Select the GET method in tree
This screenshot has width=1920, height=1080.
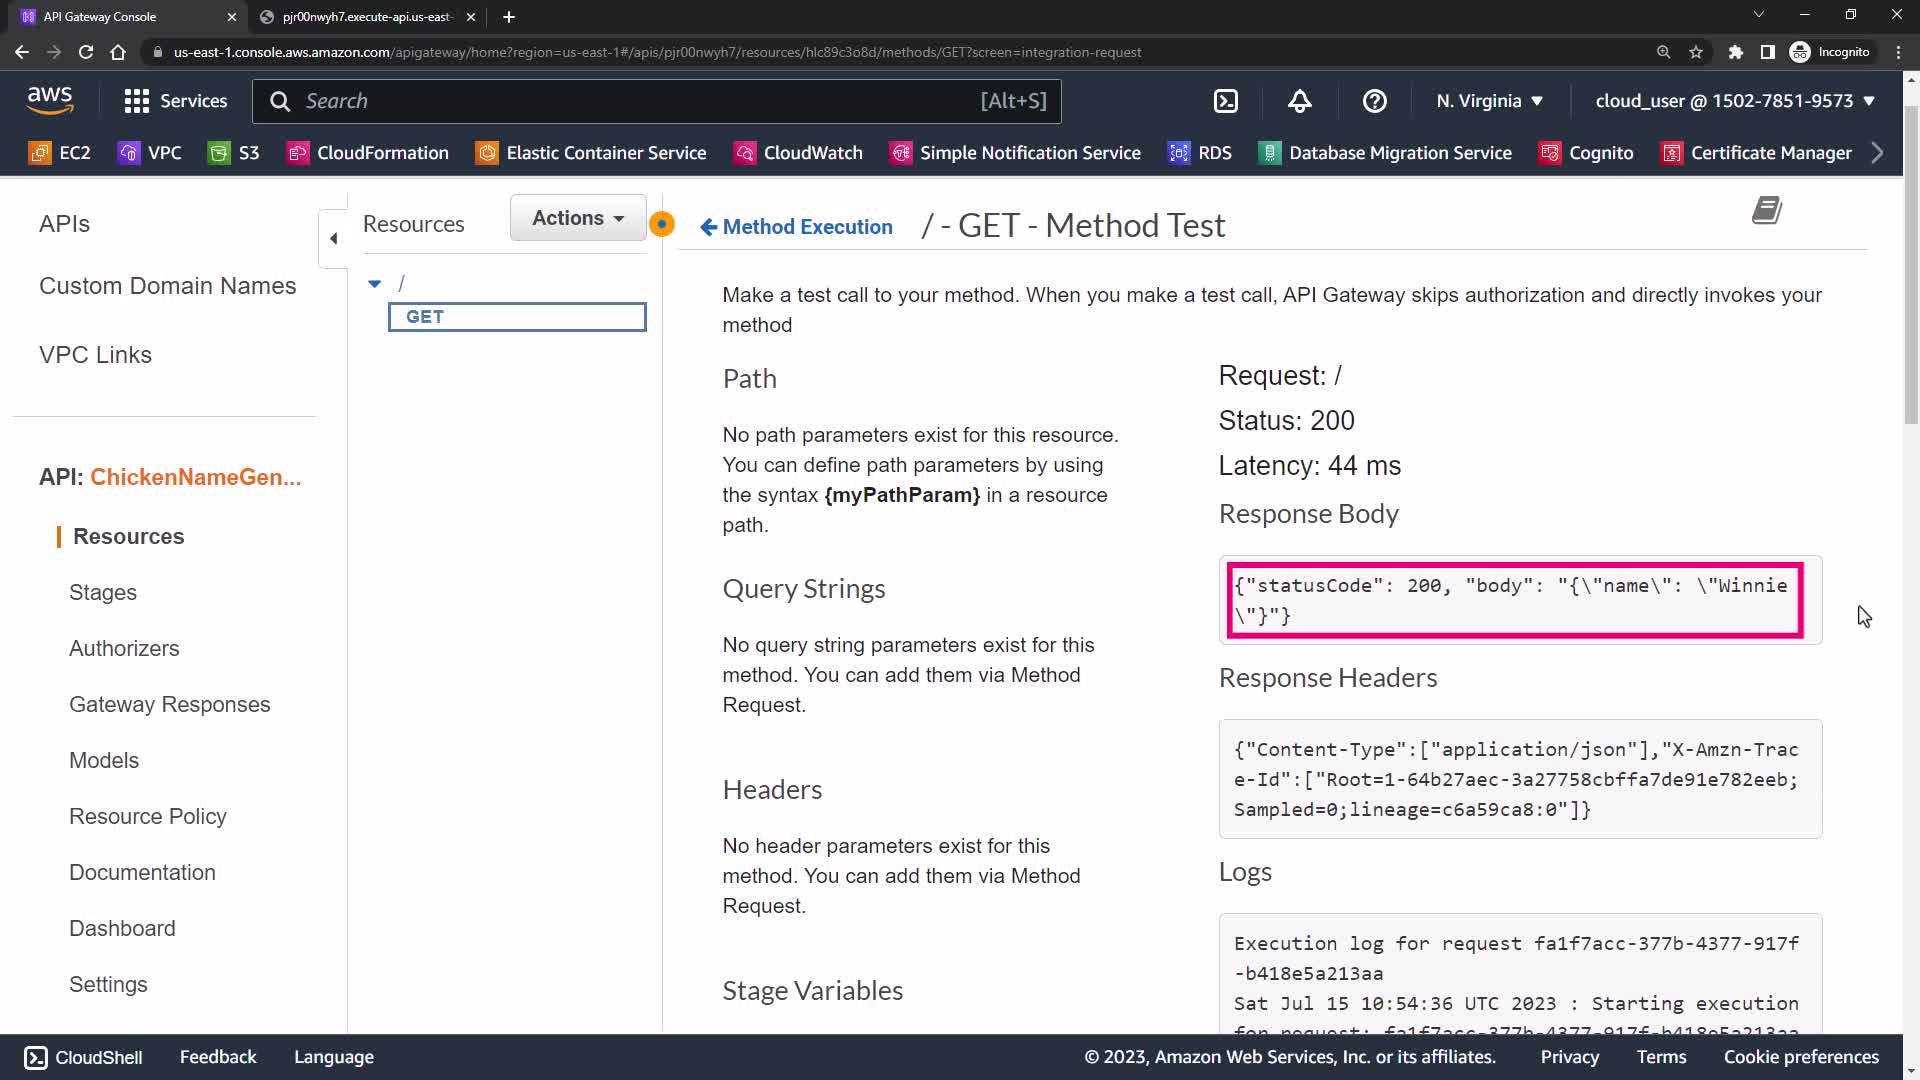click(517, 317)
